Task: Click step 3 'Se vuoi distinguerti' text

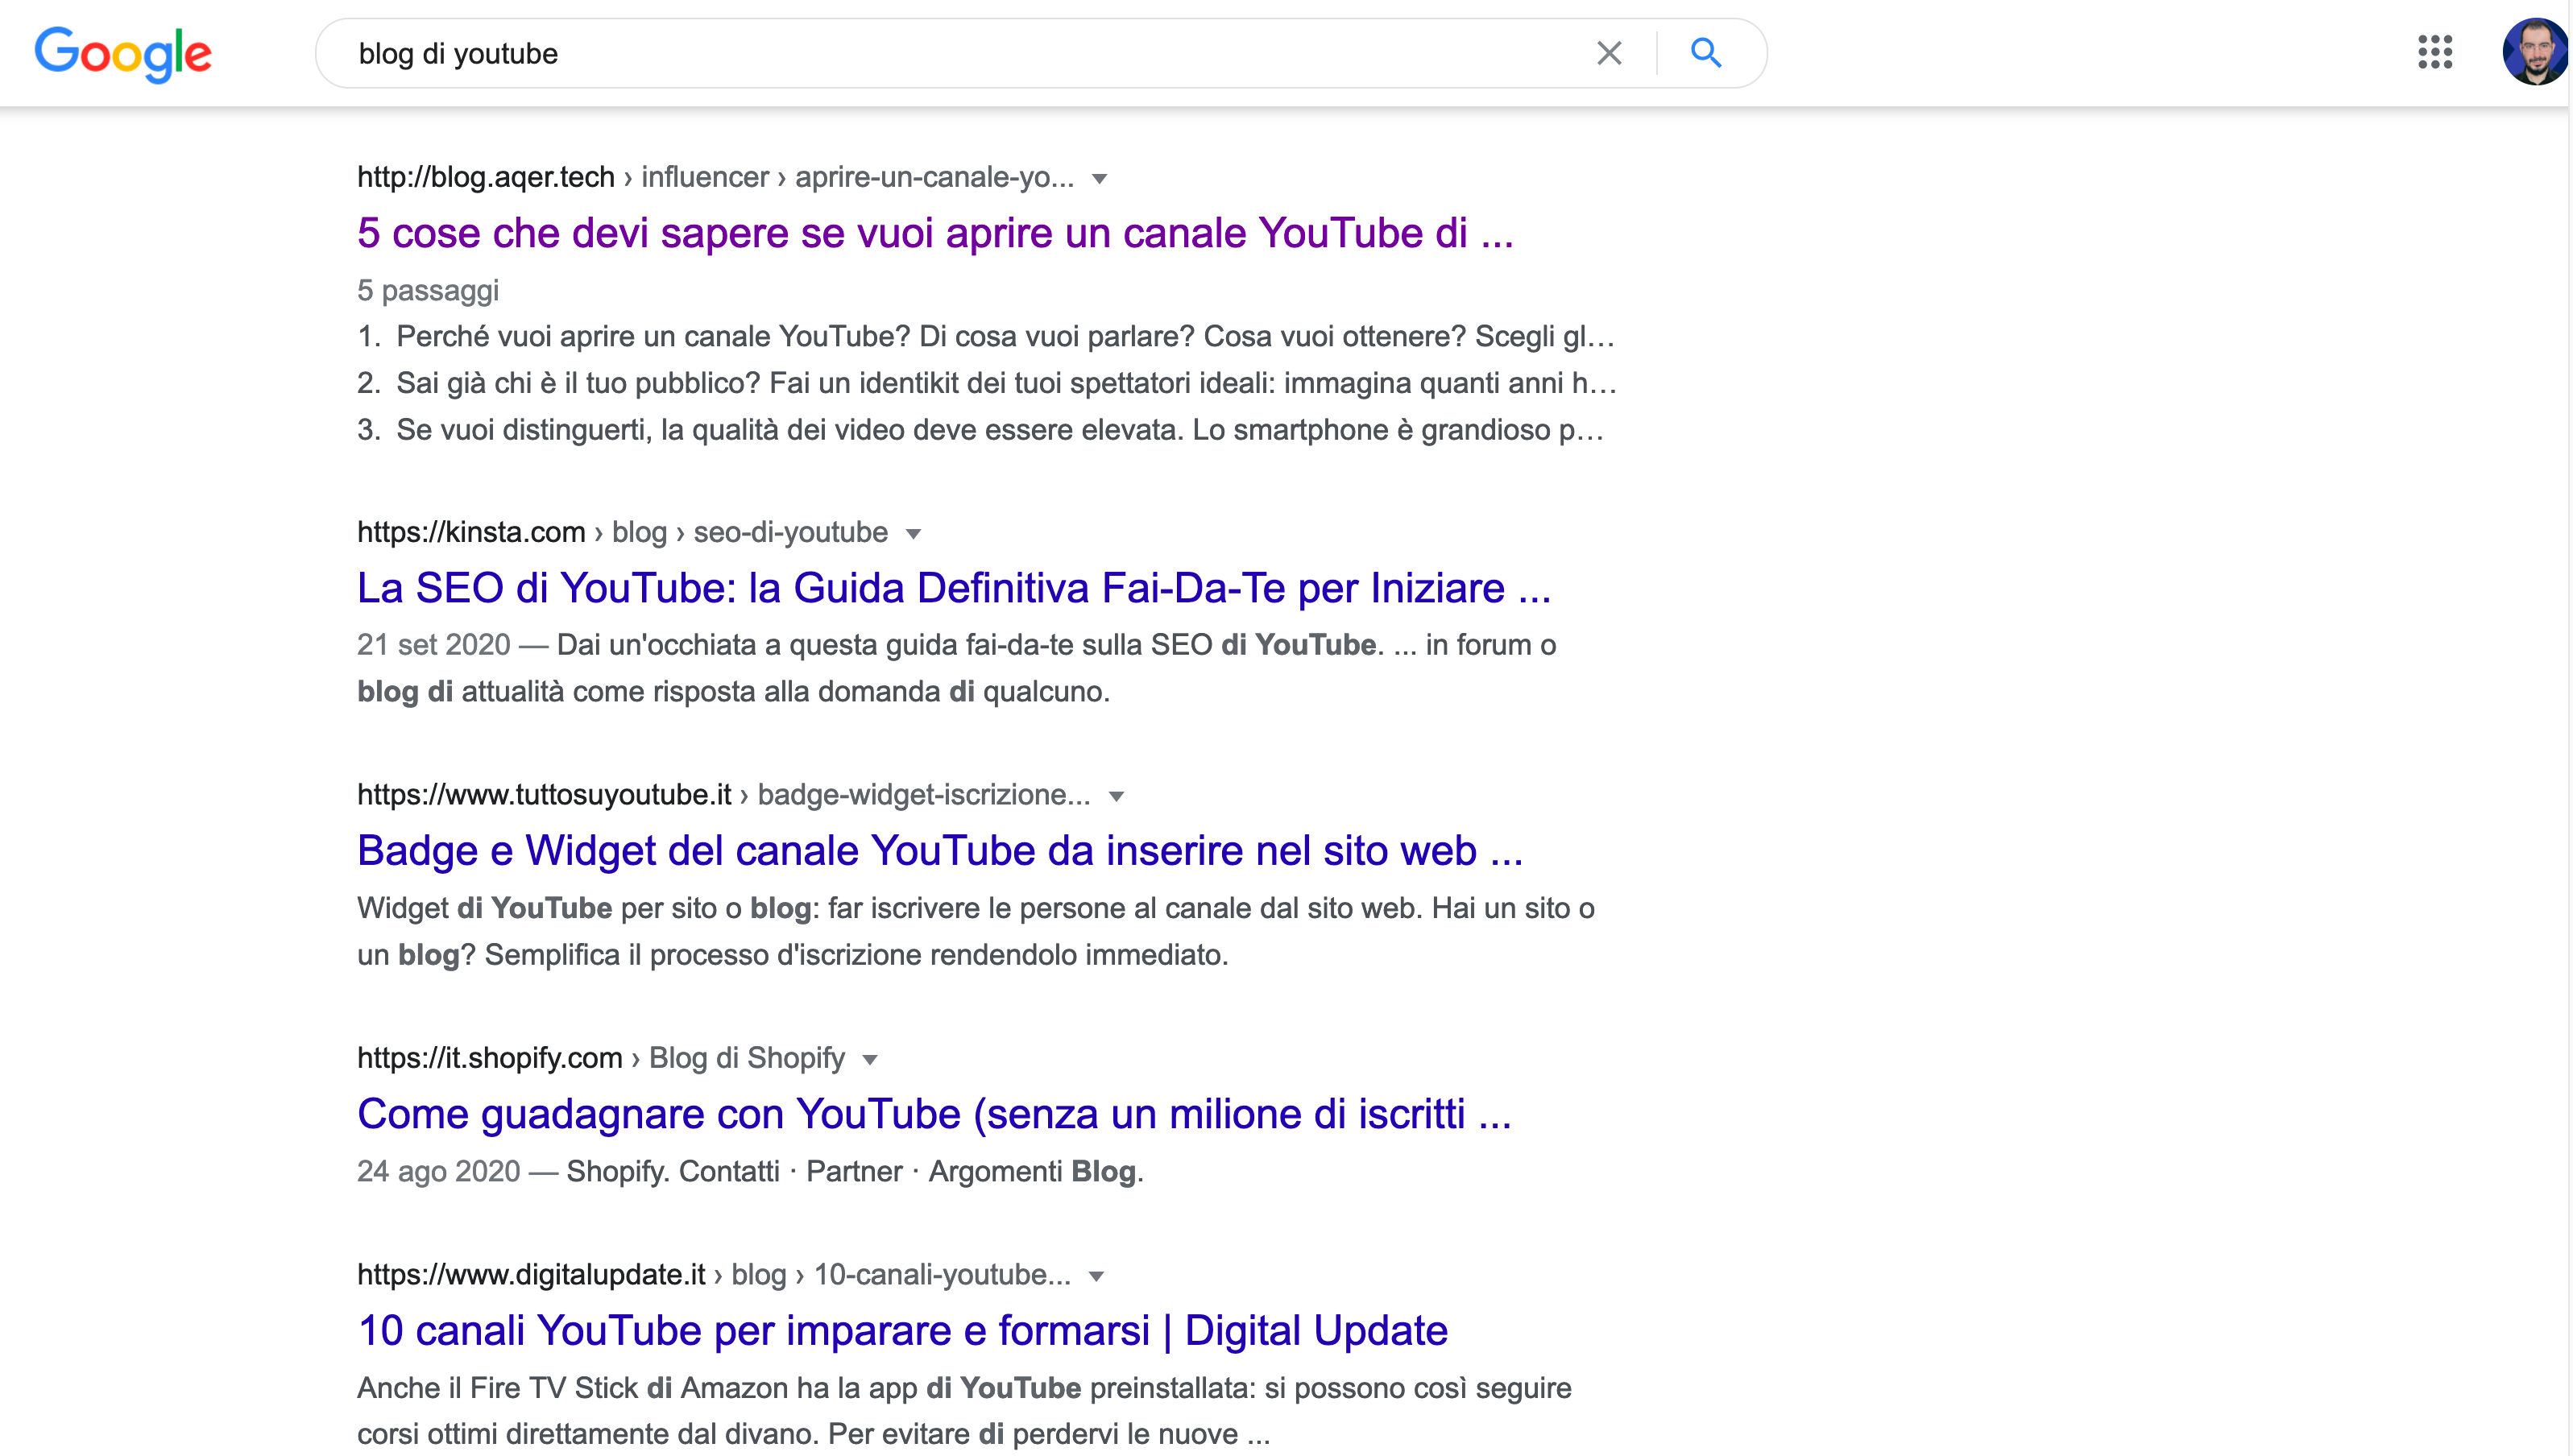Action: (x=980, y=431)
